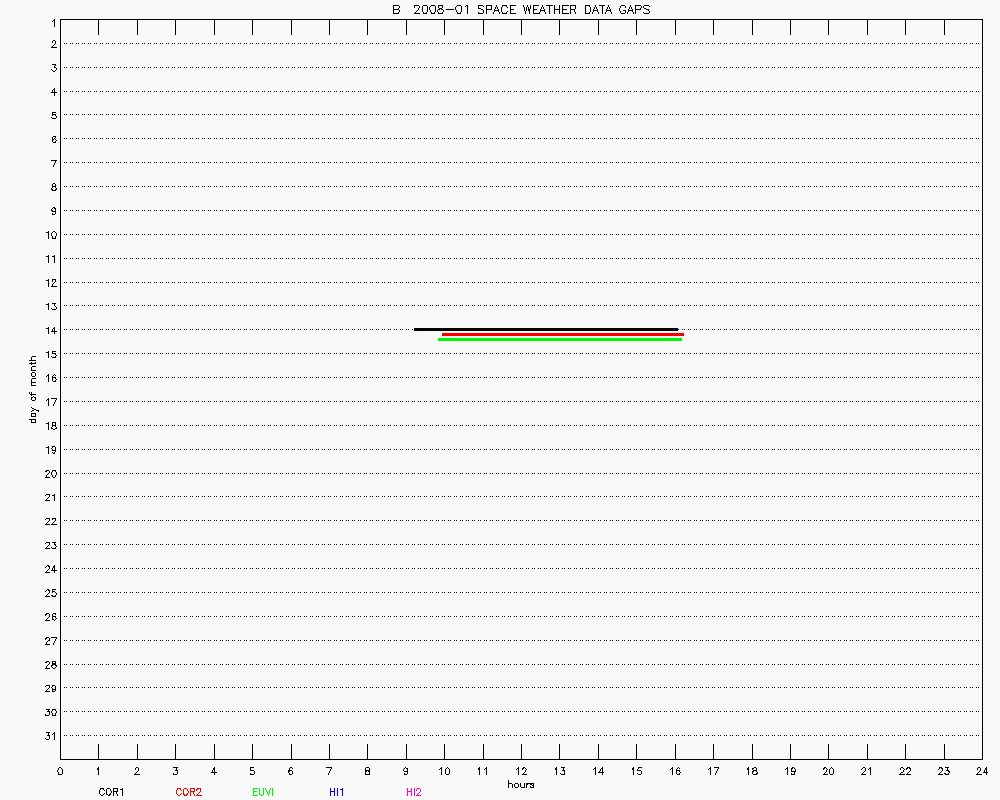Click the 'hours' x-axis label
Viewport: 1000px width, 800px height.
(520, 784)
